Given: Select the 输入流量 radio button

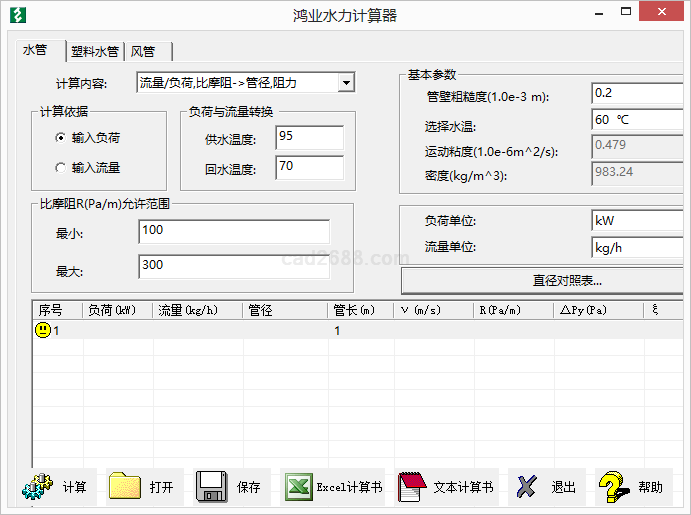Looking at the screenshot, I should click(61, 168).
